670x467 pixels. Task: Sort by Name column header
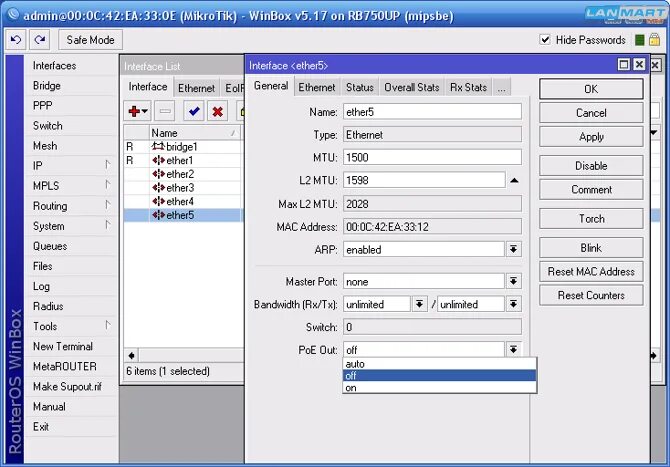pos(195,132)
